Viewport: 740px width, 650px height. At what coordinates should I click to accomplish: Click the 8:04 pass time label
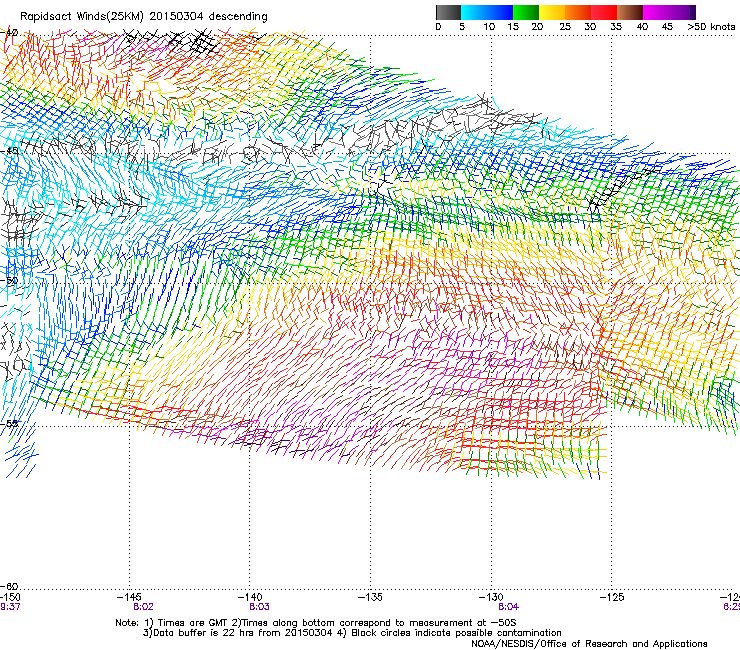tap(509, 607)
